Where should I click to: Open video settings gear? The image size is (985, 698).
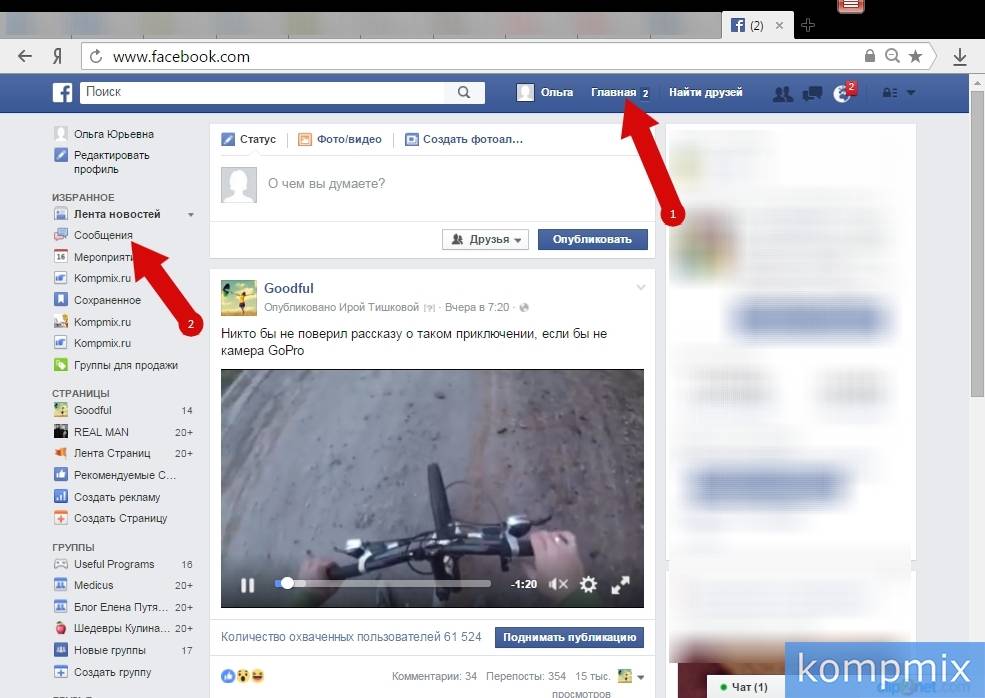pos(588,584)
